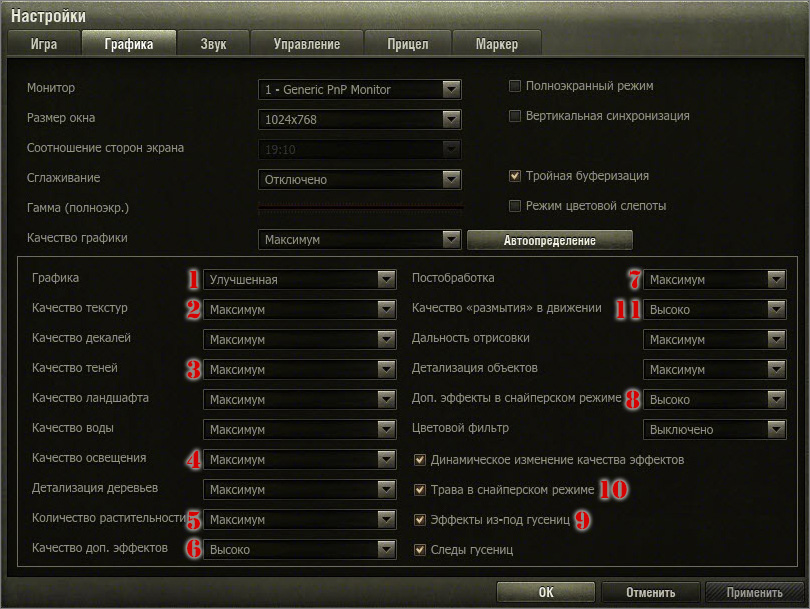Toggle Вертикальная синхронизация checkbox
Screen dimensions: 810x609
tap(515, 116)
